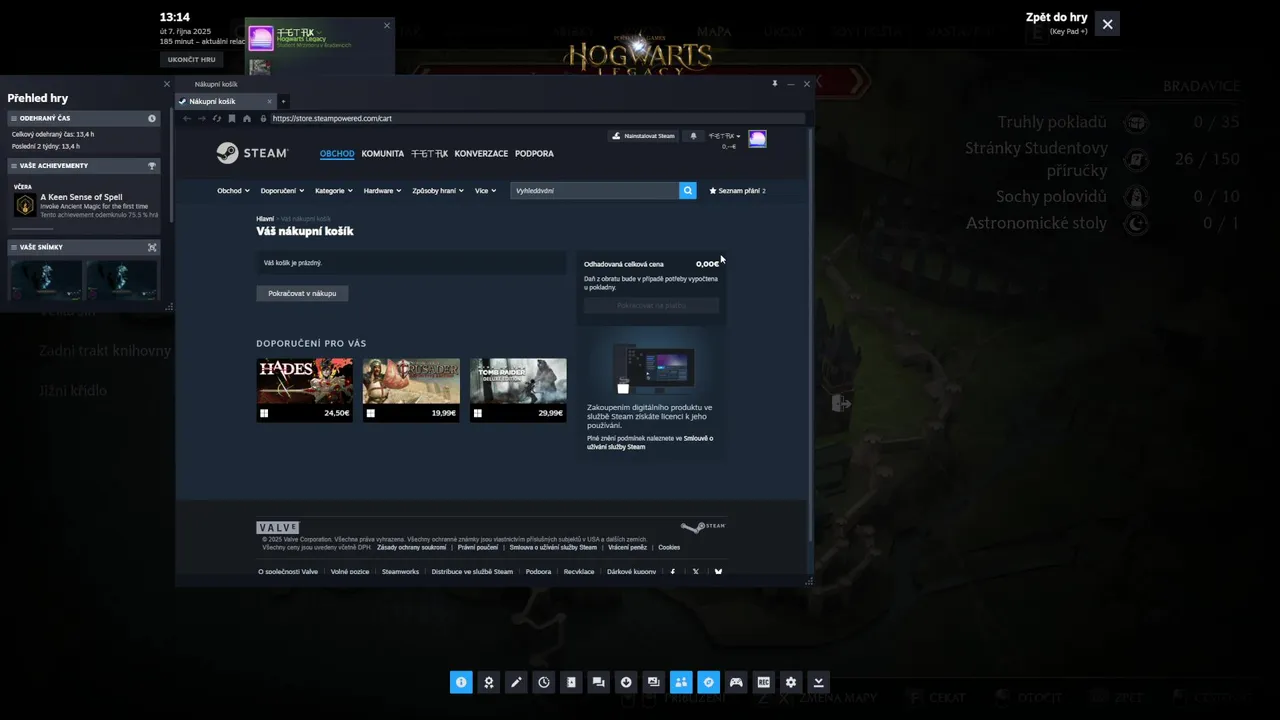Open Vrácení peněz footer link
The height and width of the screenshot is (720, 1280).
coord(628,547)
